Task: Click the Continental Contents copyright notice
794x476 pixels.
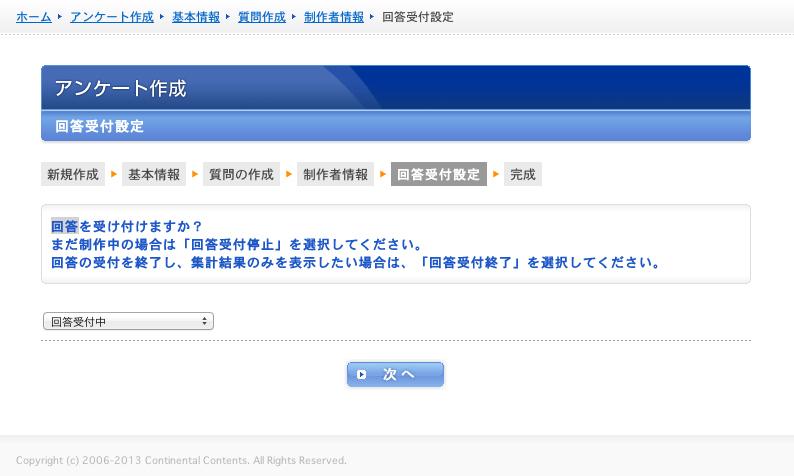Action: (x=181, y=460)
